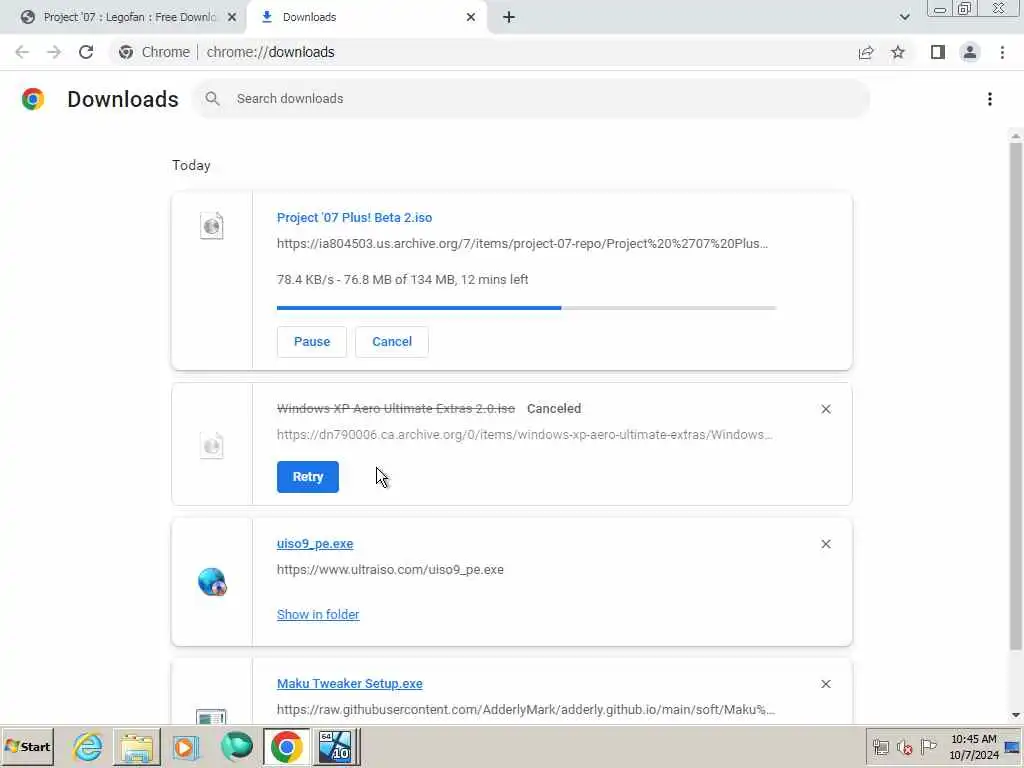Open uiso9_pe.exe file link
Screen dimensions: 1024x768
(x=315, y=543)
